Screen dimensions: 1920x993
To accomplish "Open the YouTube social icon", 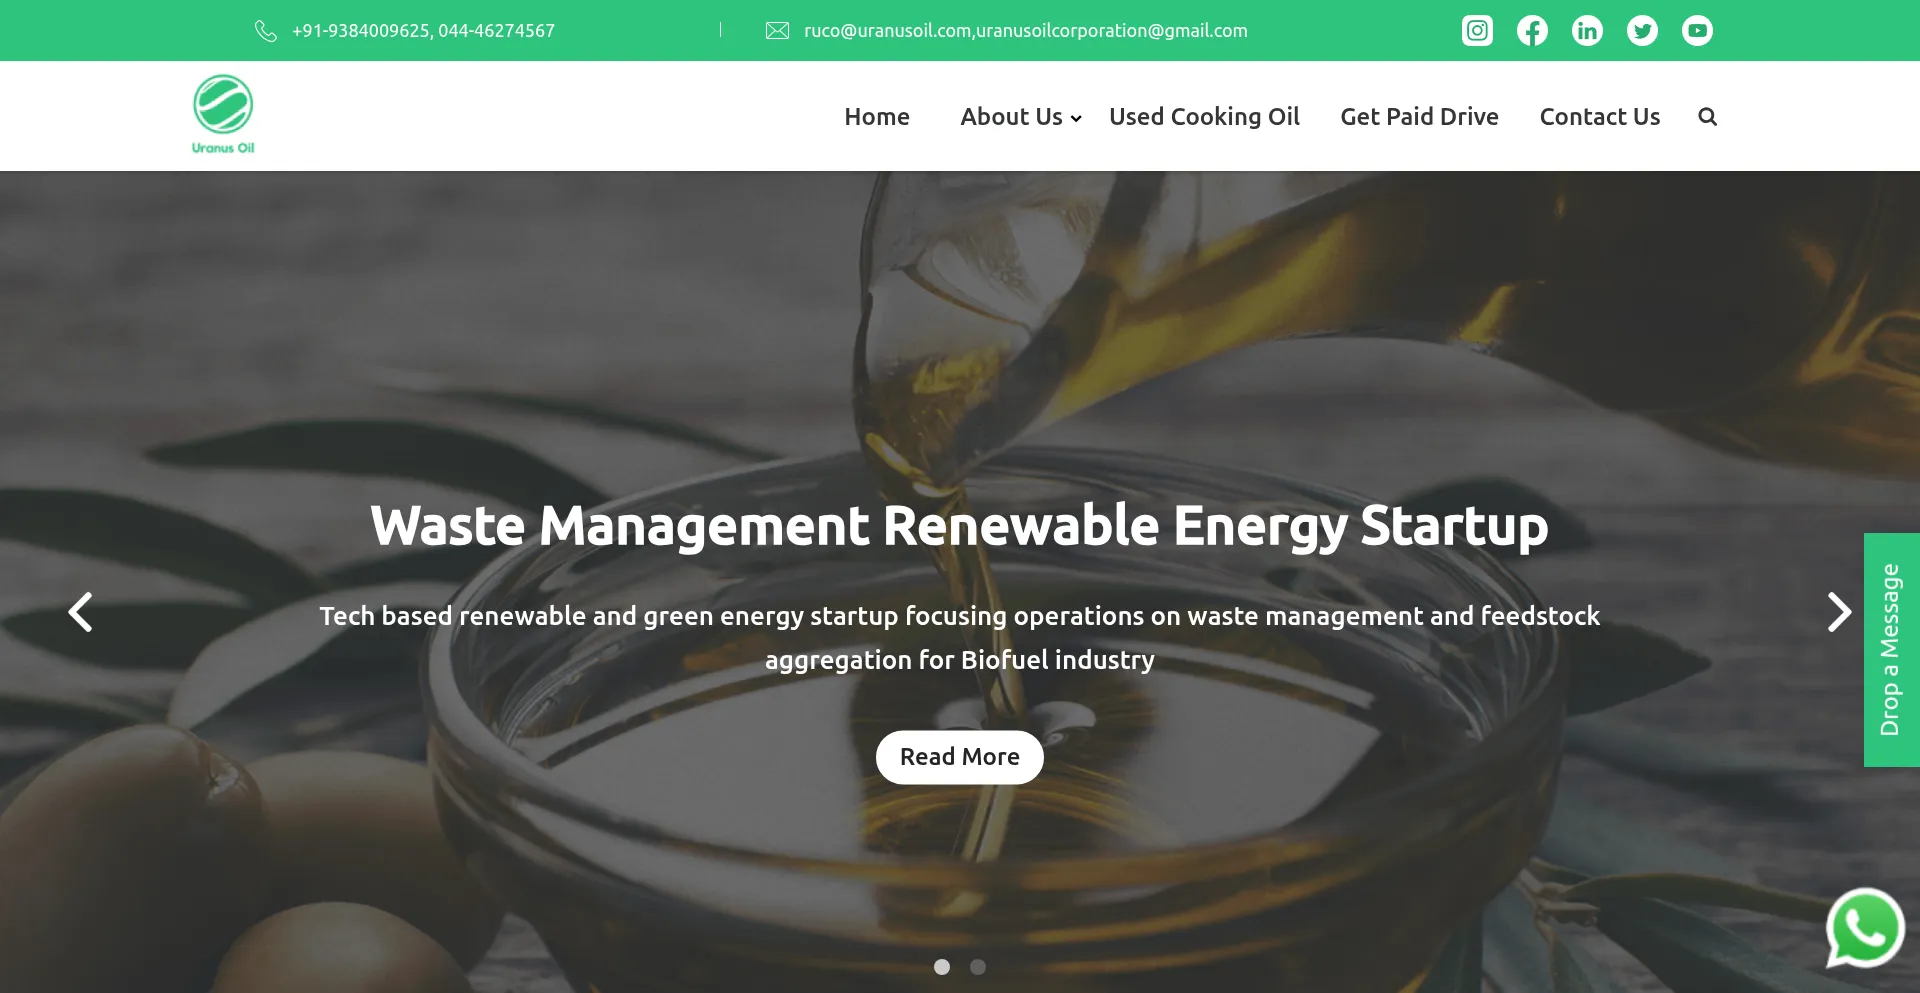I will [x=1697, y=31].
